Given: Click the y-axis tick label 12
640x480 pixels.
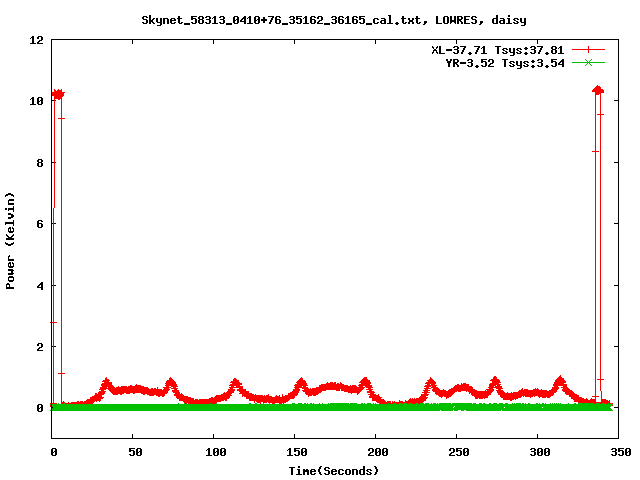Looking at the screenshot, I should pyautogui.click(x=36, y=40).
